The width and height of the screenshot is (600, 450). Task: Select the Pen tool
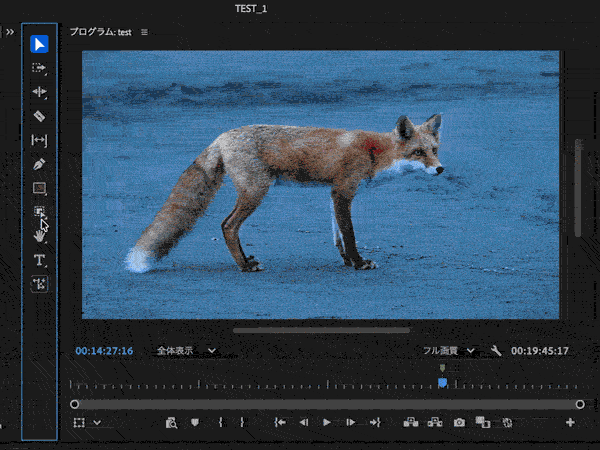pos(39,164)
